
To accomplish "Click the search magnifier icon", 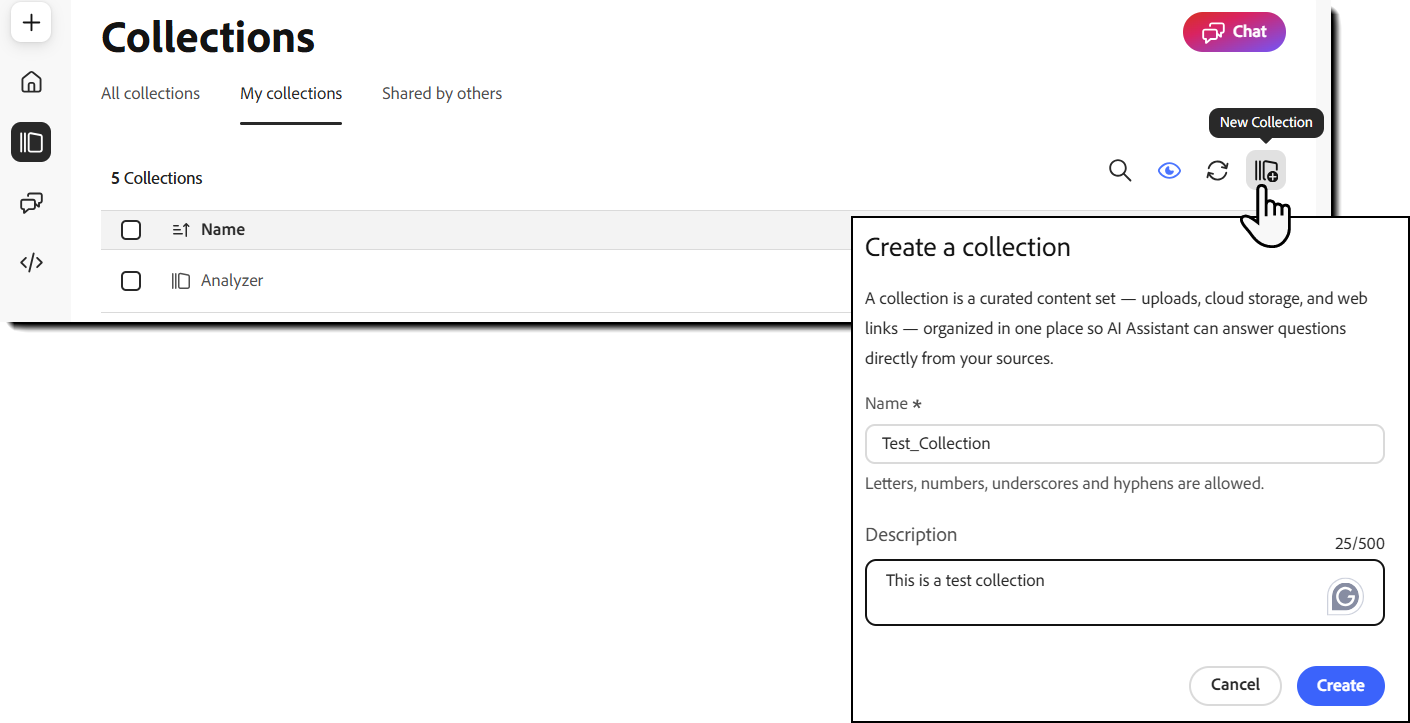I will [x=1120, y=171].
